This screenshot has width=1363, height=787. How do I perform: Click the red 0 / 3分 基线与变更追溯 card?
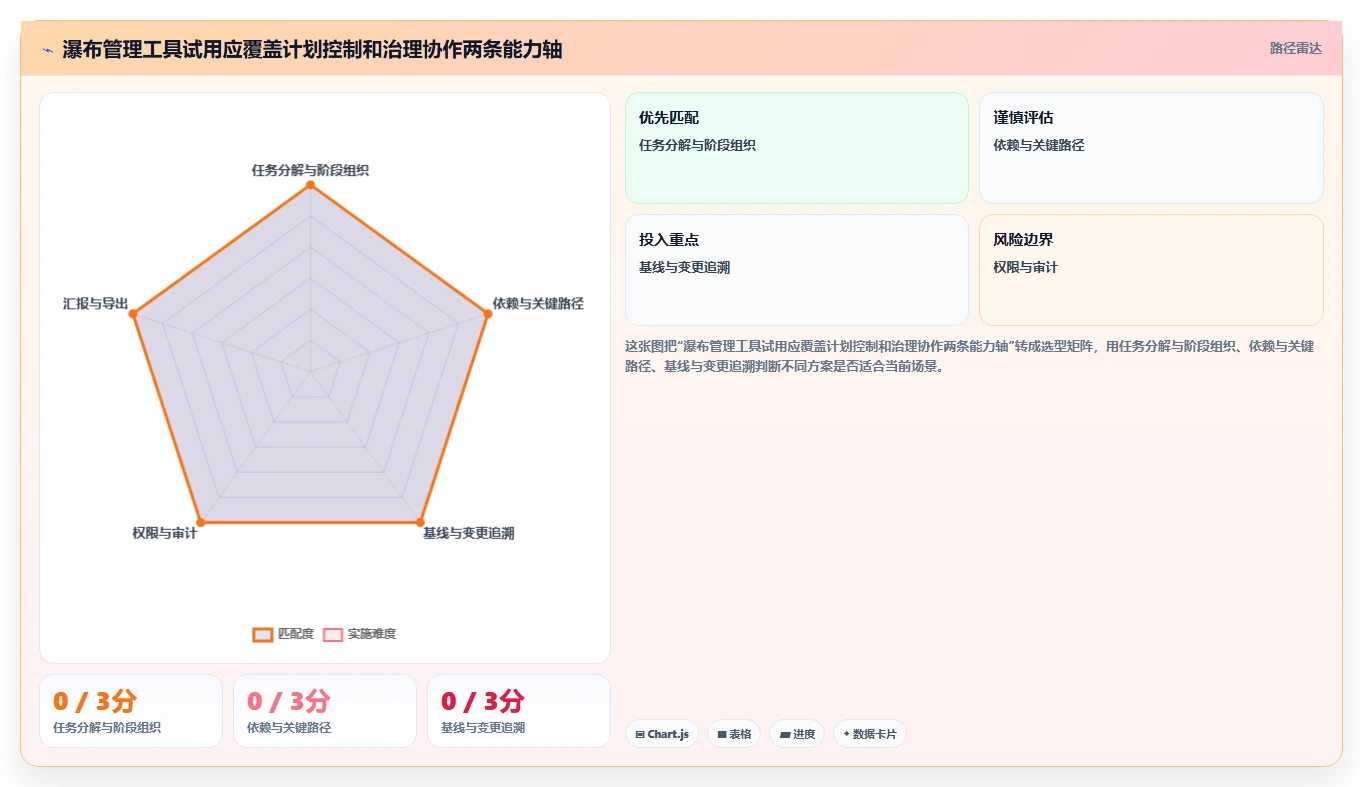[x=519, y=711]
